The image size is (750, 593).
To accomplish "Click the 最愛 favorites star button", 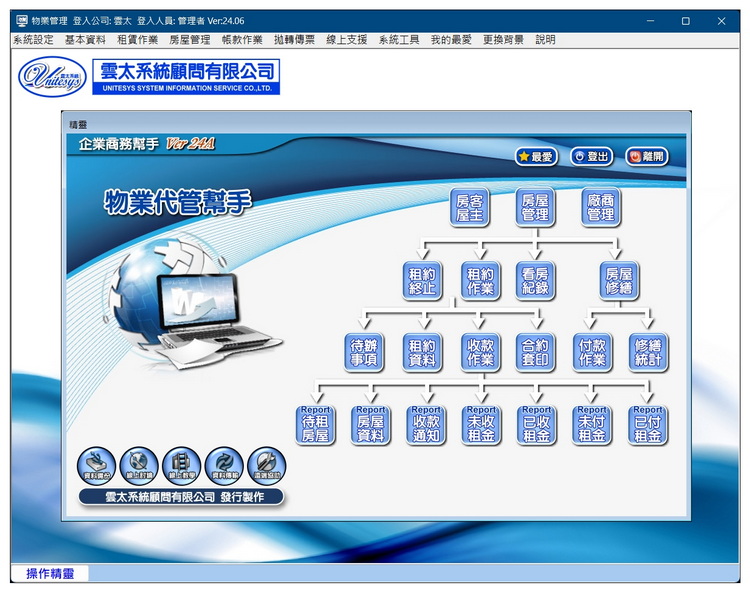I will (536, 156).
